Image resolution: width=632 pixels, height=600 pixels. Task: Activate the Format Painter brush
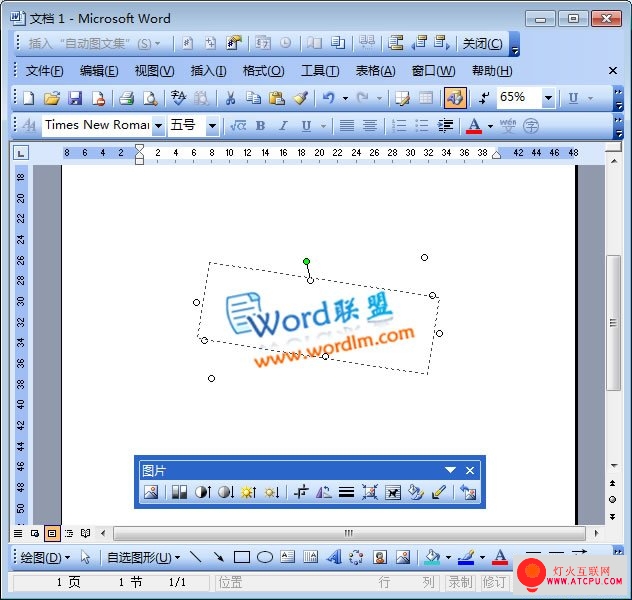pos(301,98)
